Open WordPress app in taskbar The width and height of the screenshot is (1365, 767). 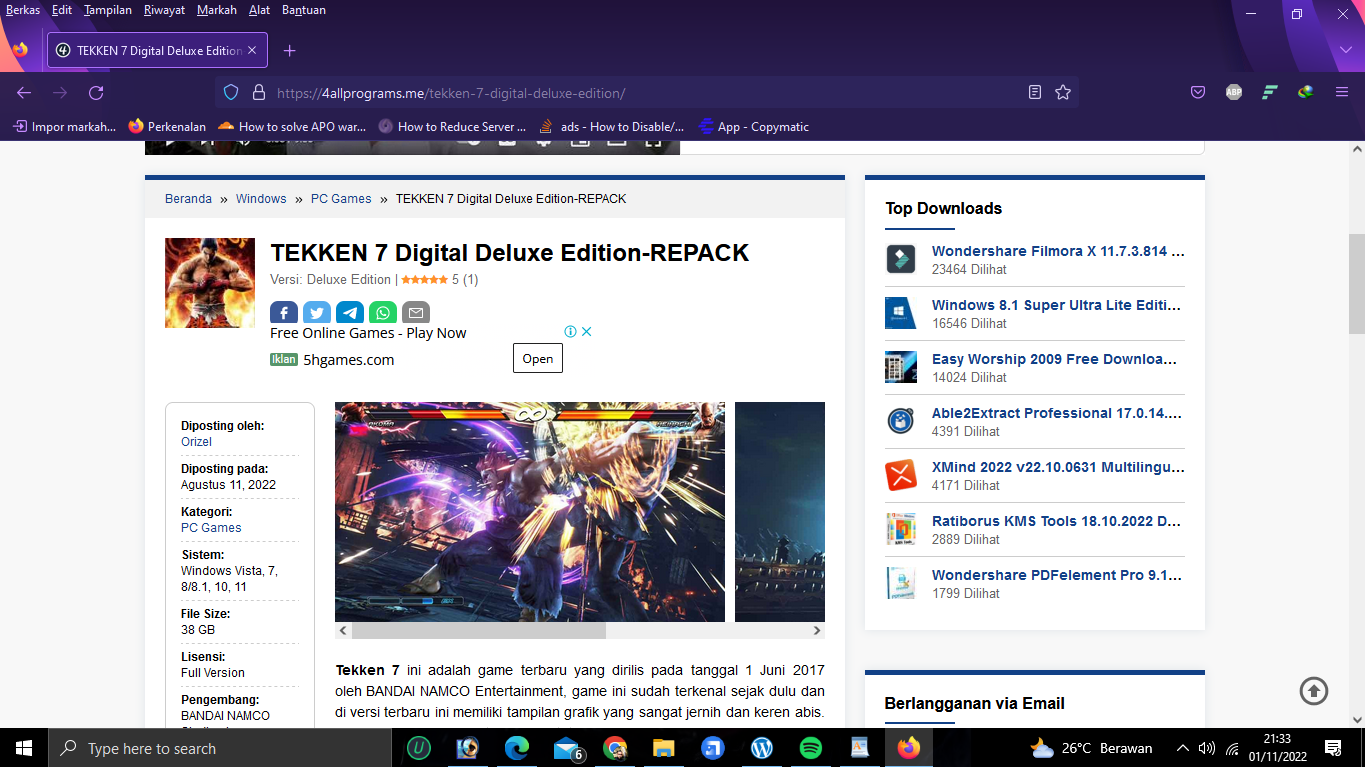click(762, 748)
